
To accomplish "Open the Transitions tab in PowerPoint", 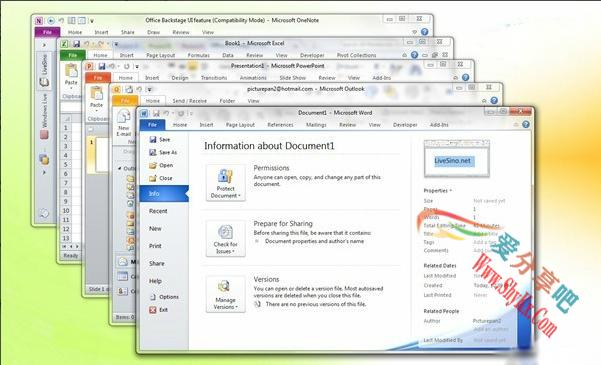I will click(x=214, y=78).
